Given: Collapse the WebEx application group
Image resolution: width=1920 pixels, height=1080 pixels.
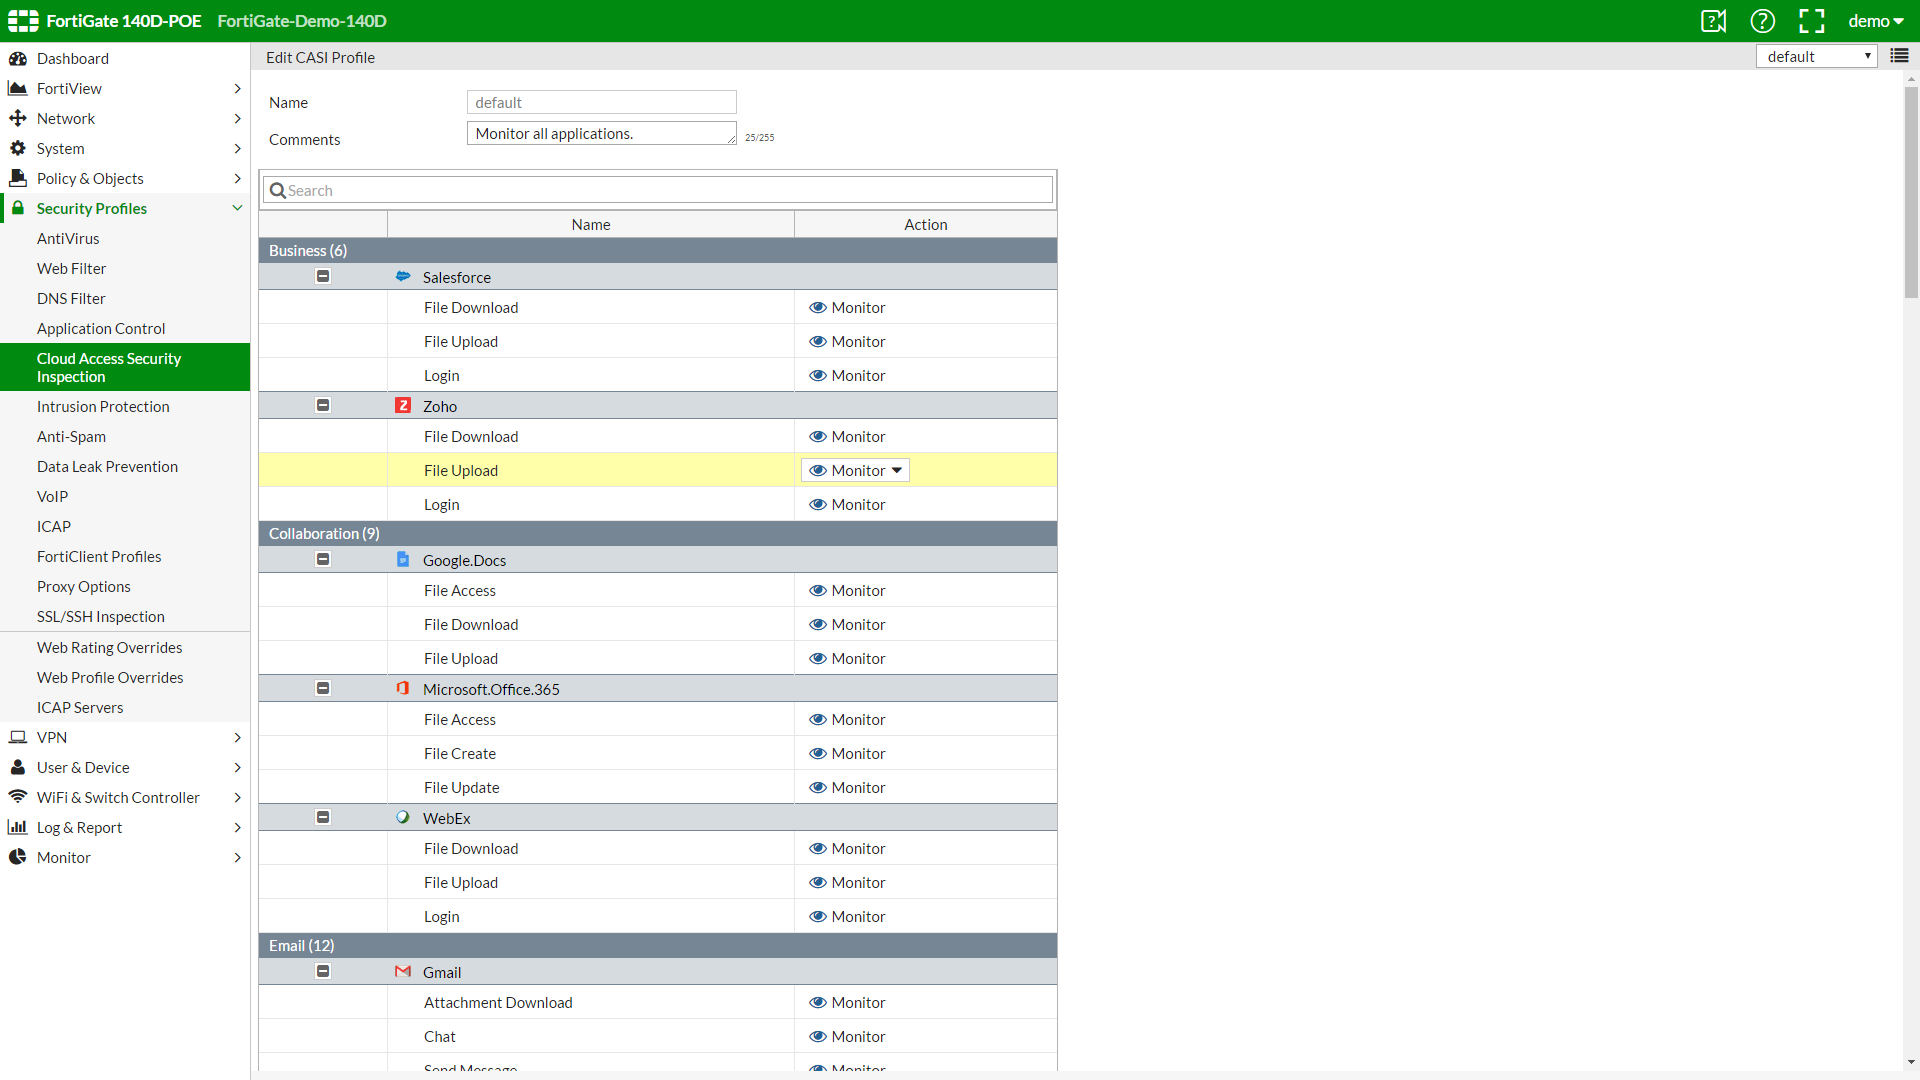Looking at the screenshot, I should coord(323,817).
